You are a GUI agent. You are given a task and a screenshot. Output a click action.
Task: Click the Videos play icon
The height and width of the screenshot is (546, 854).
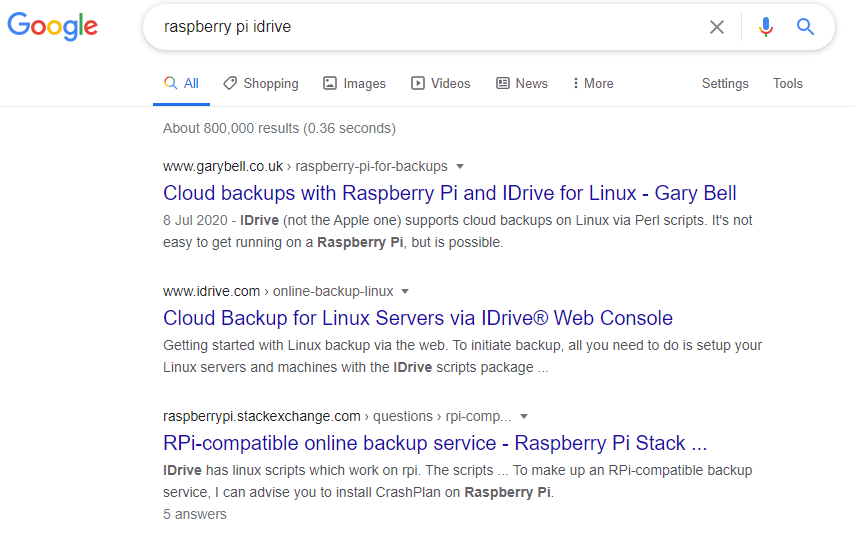(418, 83)
